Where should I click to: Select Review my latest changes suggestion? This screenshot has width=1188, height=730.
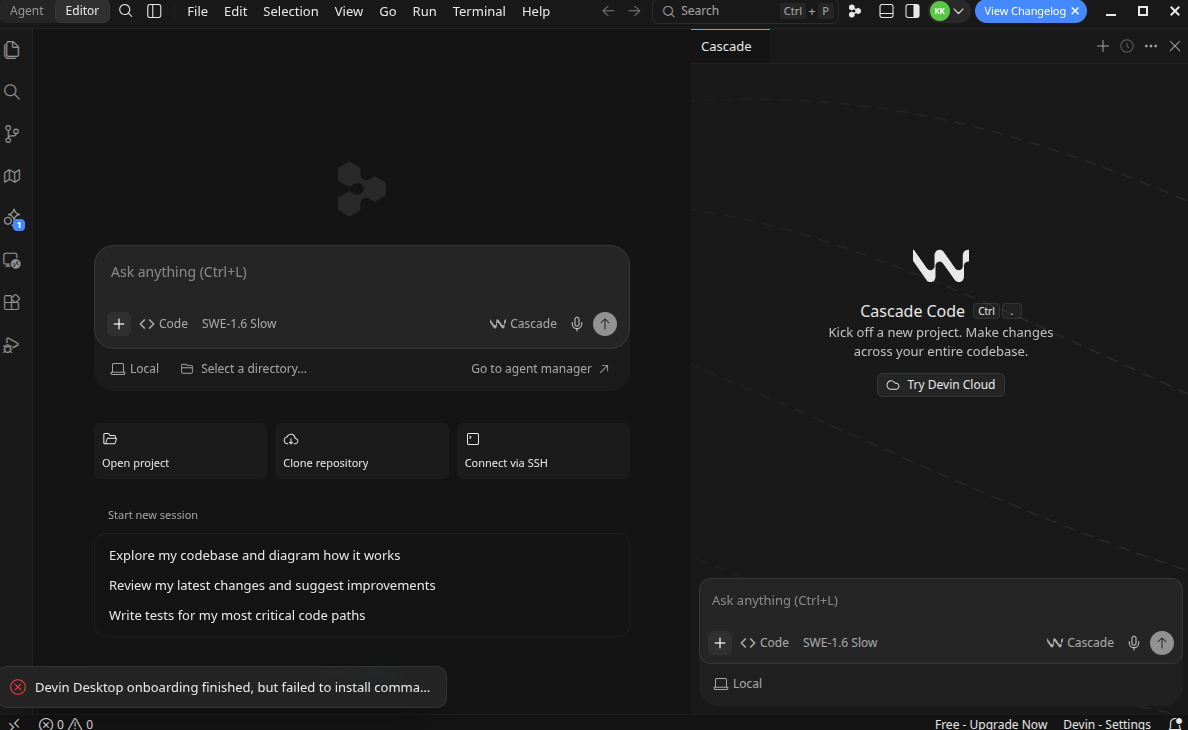(272, 585)
